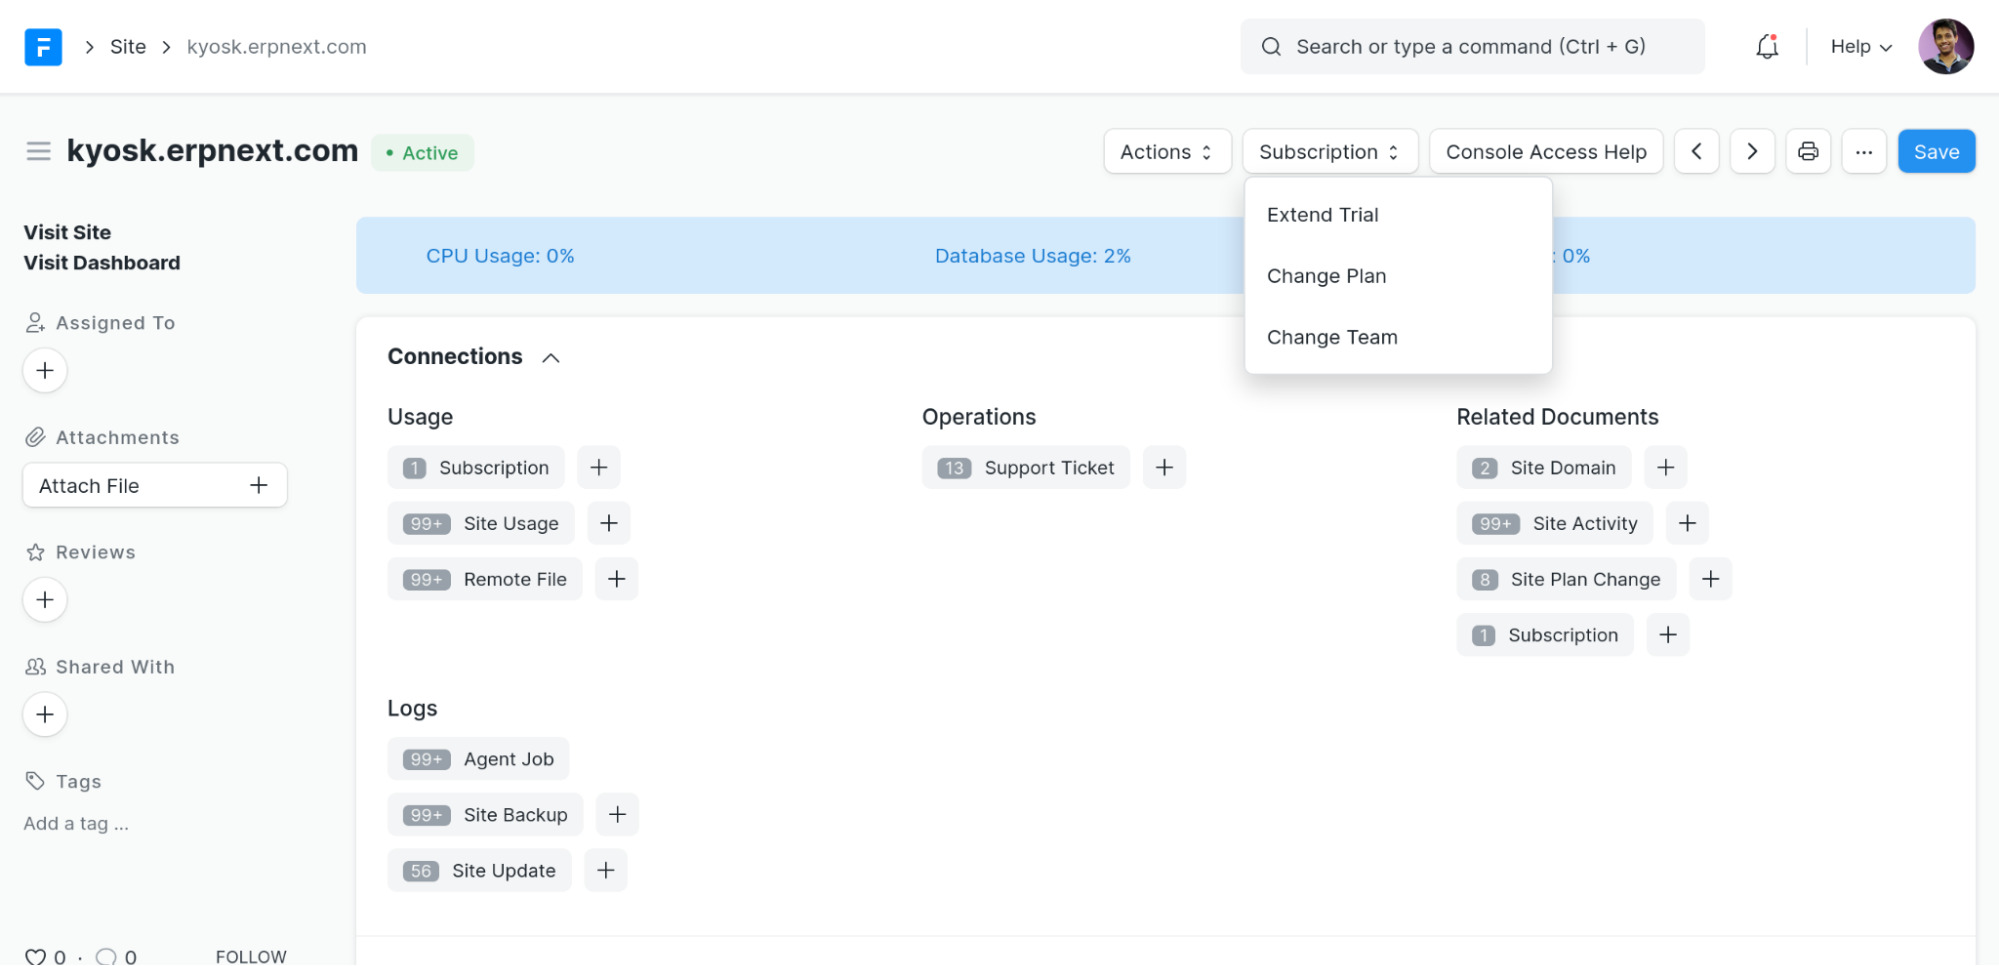
Task: Click the Save button
Action: 1935,152
